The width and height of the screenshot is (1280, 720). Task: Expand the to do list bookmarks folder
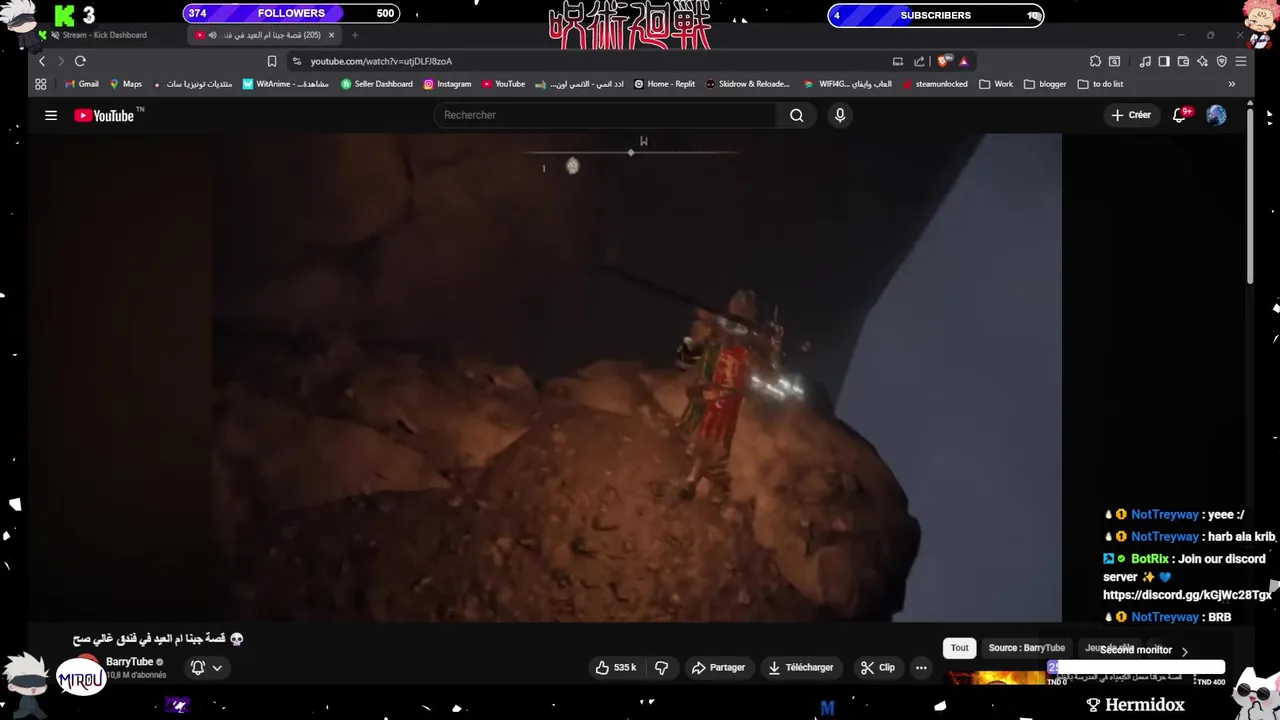(1101, 84)
